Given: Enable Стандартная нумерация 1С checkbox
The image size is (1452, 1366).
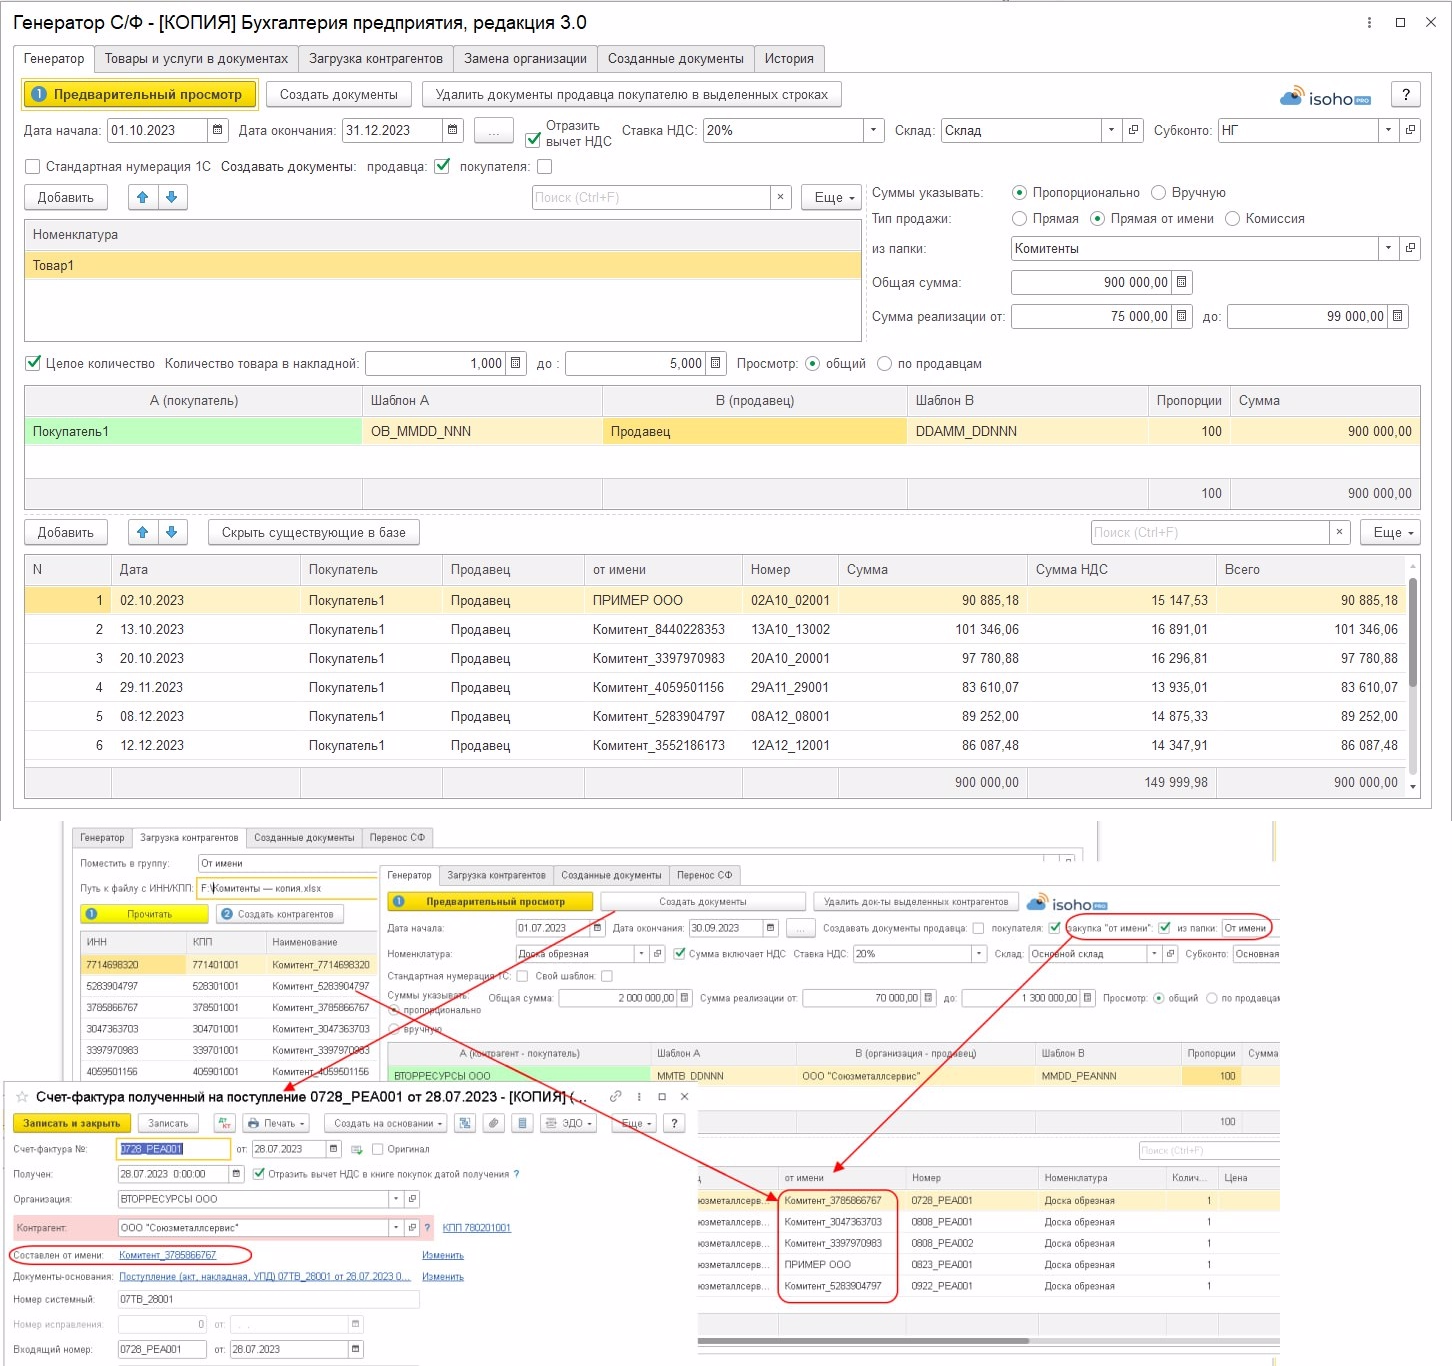Looking at the screenshot, I should coord(32,166).
